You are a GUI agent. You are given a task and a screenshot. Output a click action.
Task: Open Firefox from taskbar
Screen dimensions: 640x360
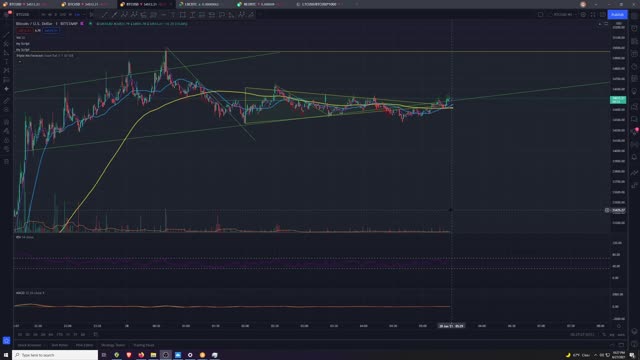[141, 355]
